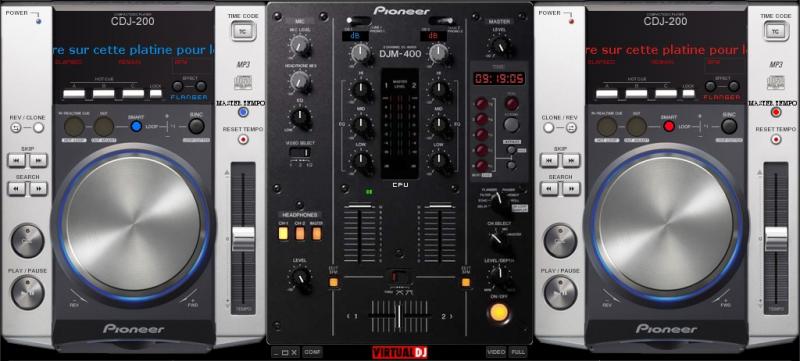800x361 pixels.
Task: Switch to the VIDEO view
Action: click(x=496, y=352)
